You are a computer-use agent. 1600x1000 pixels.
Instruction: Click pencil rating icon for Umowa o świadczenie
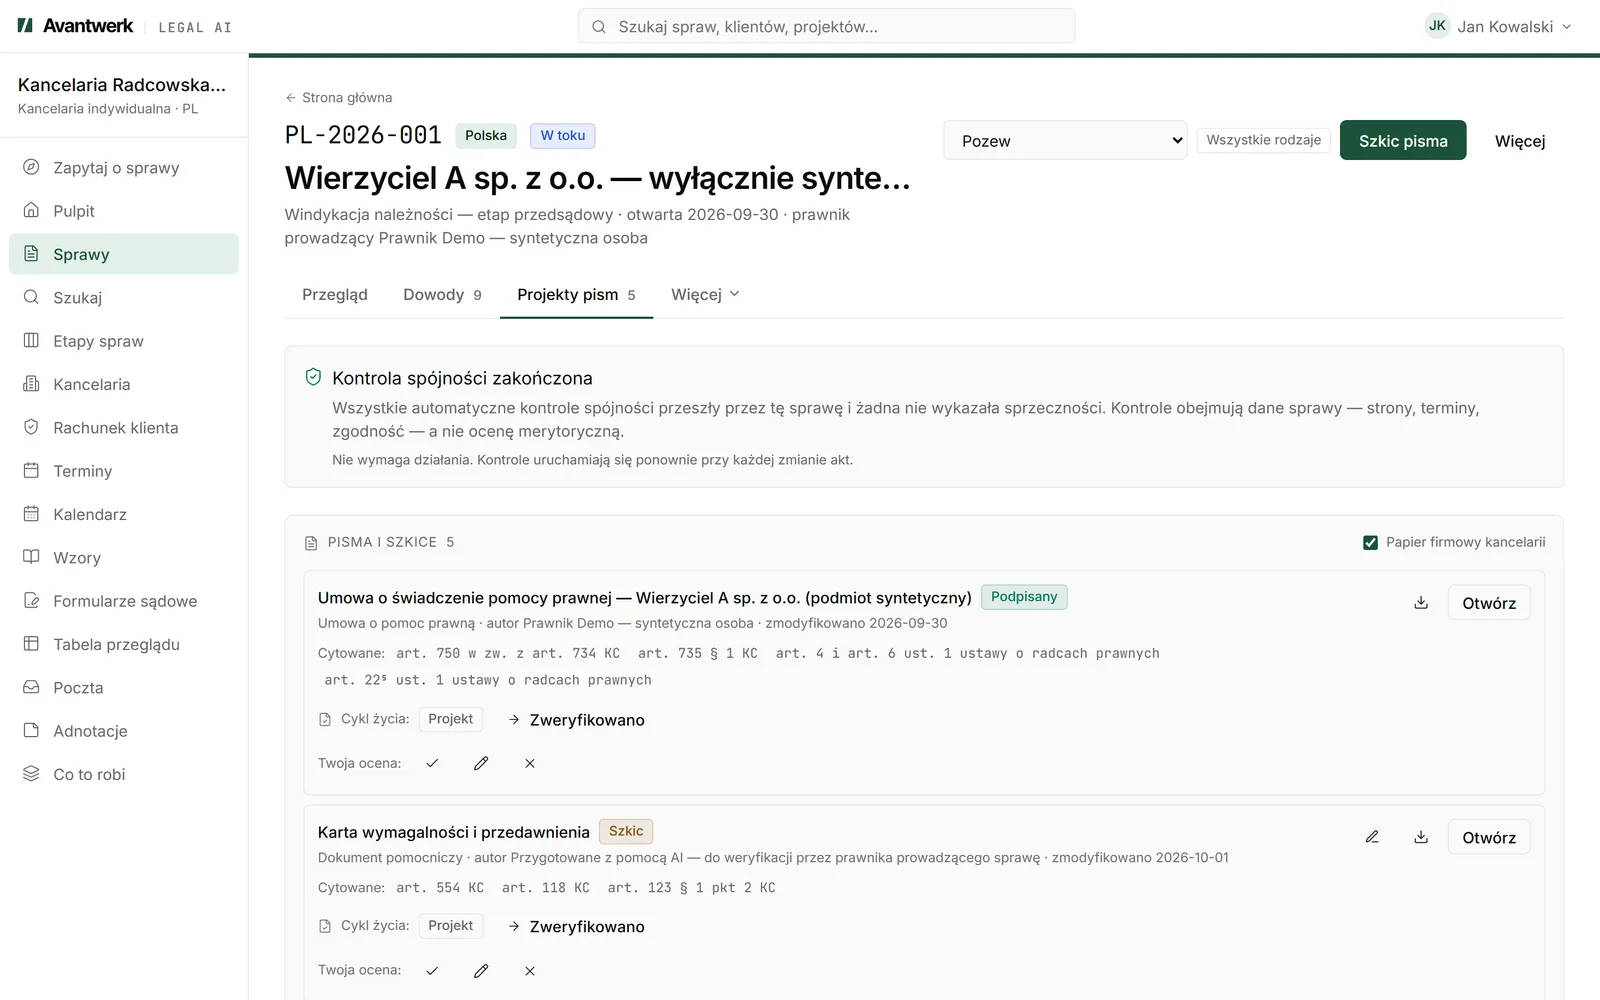481,763
